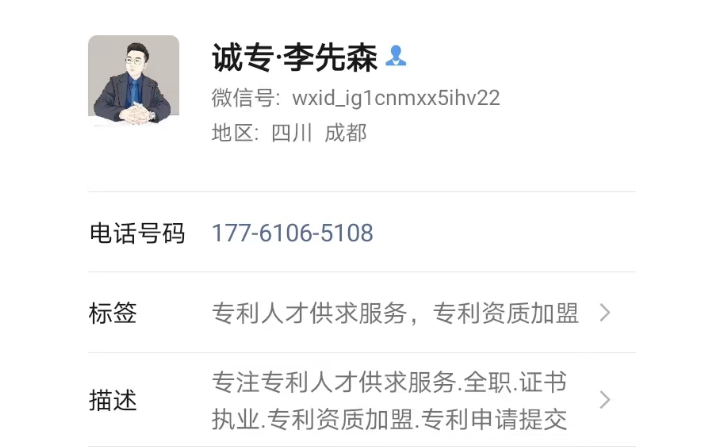Open the 标签 tags row
Image resolution: width=710 pixels, height=448 pixels.
pos(362,313)
